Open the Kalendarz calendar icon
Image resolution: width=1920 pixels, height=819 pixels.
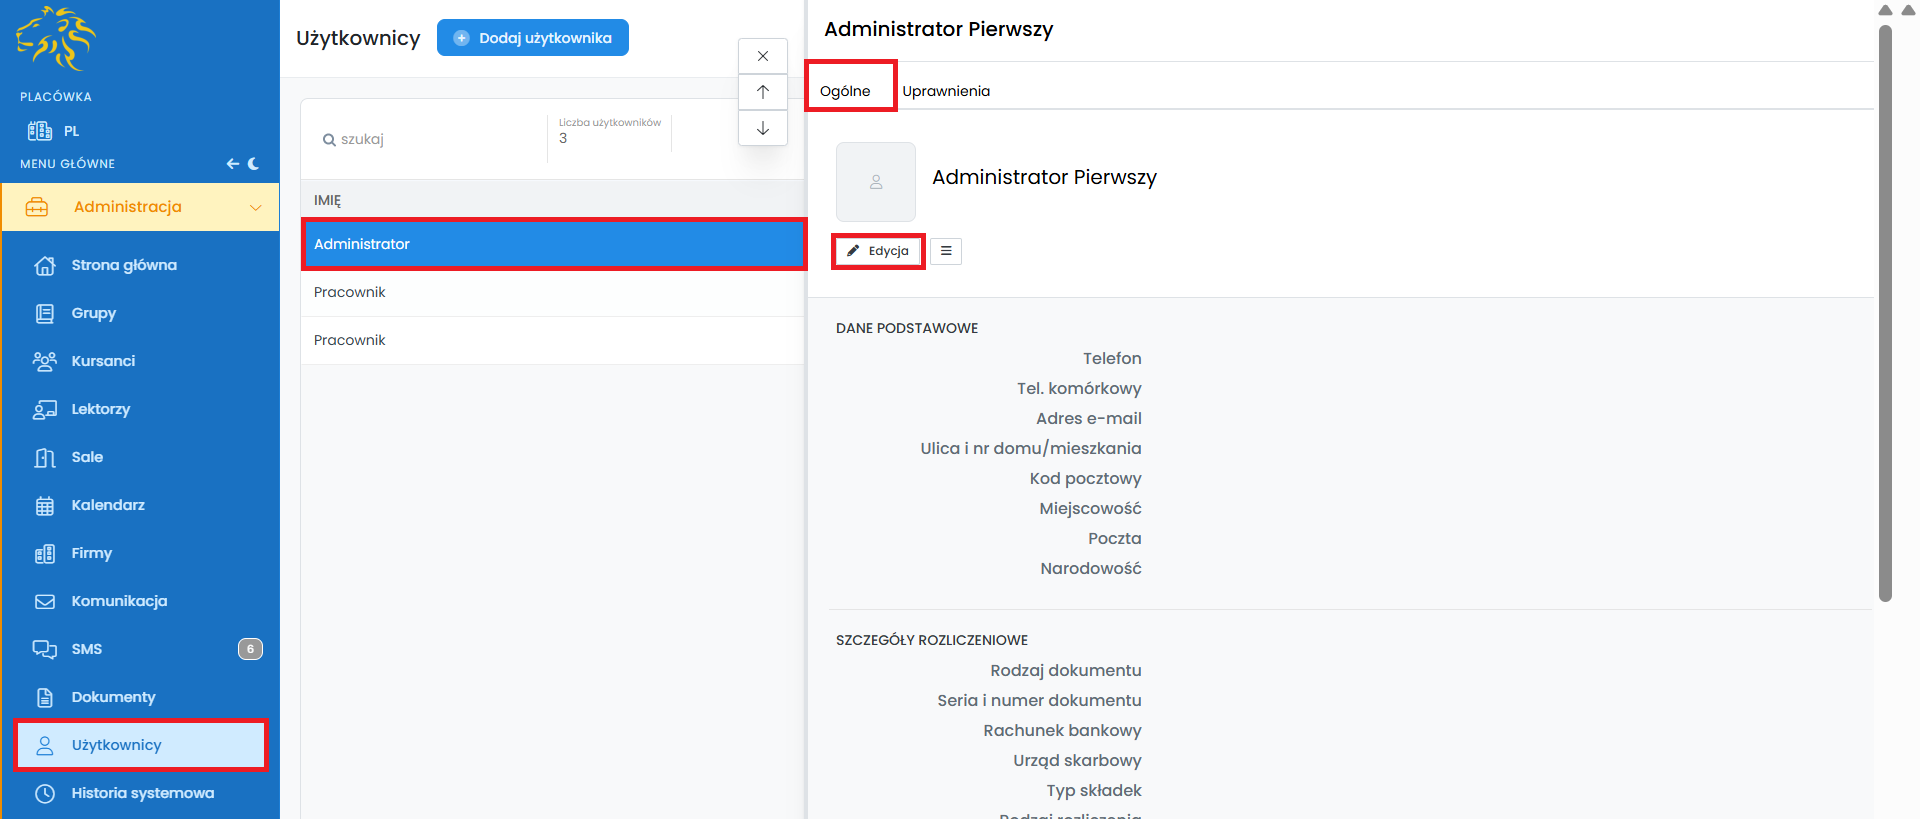[45, 506]
